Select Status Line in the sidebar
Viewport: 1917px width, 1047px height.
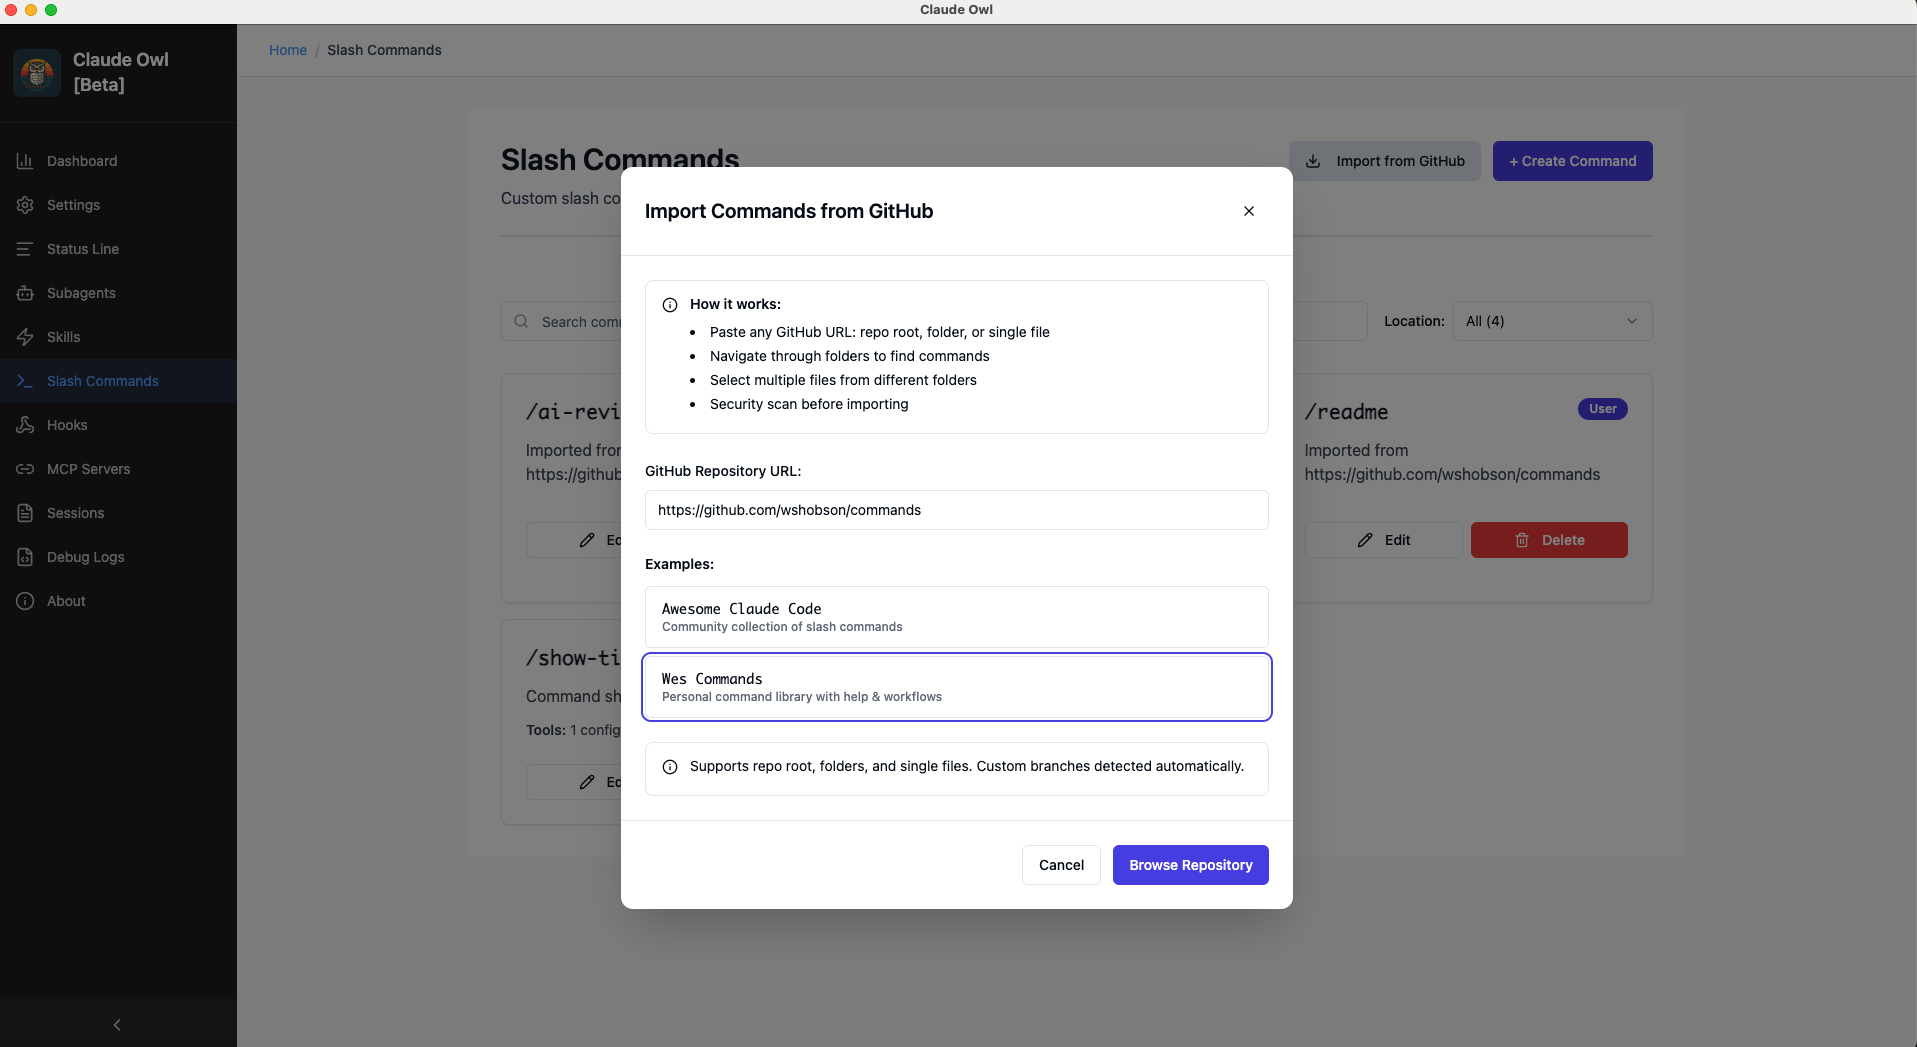82,249
